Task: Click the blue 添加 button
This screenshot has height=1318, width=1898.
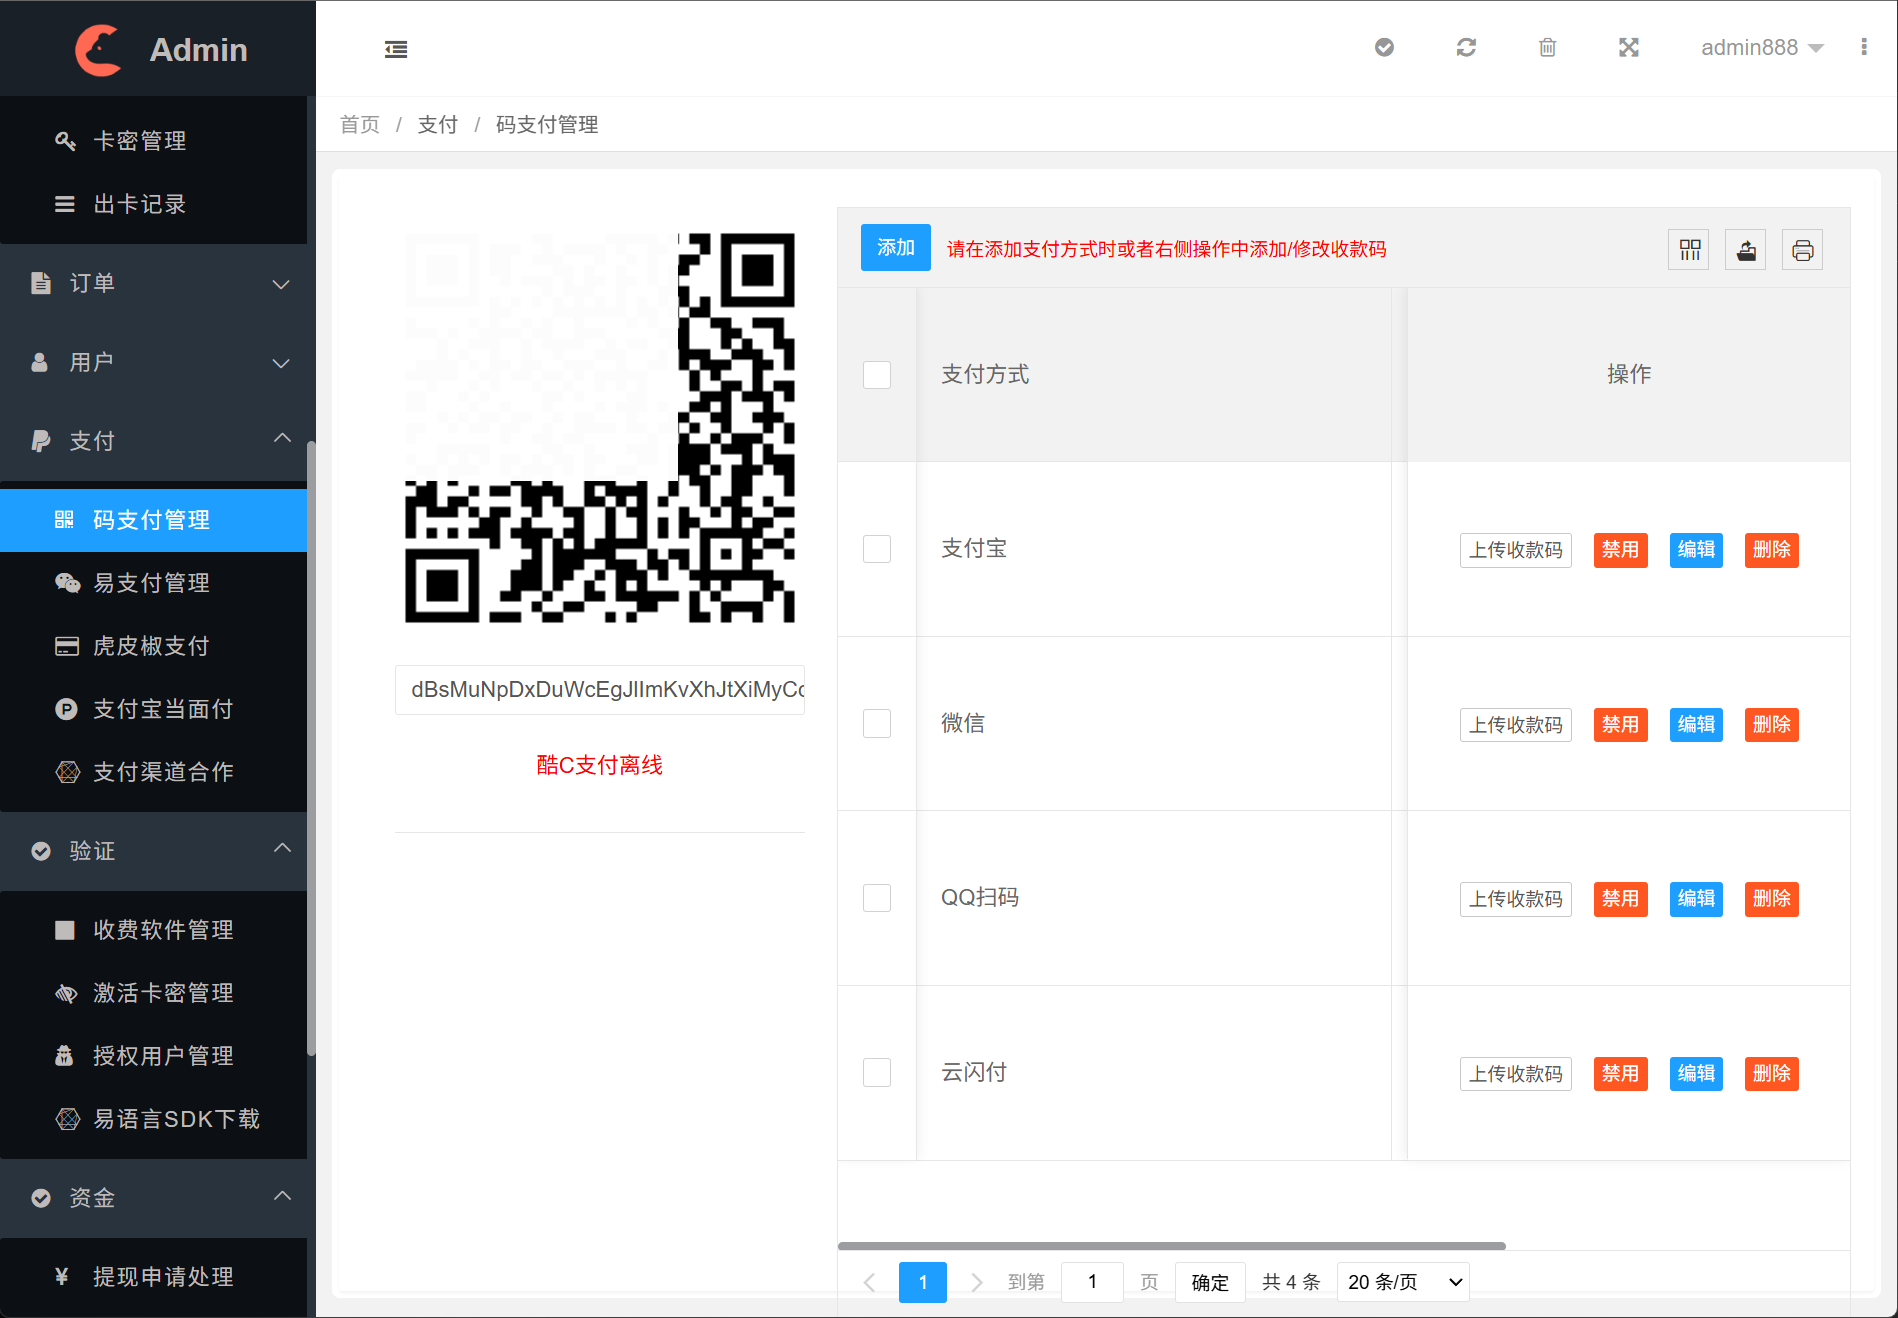Action: [895, 248]
